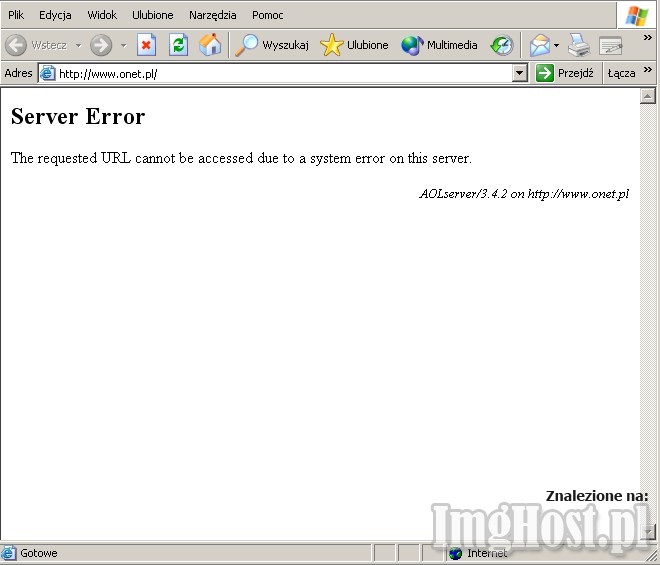The width and height of the screenshot is (660, 565).
Task: Click the Windows flag logo throbber
Action: click(637, 16)
